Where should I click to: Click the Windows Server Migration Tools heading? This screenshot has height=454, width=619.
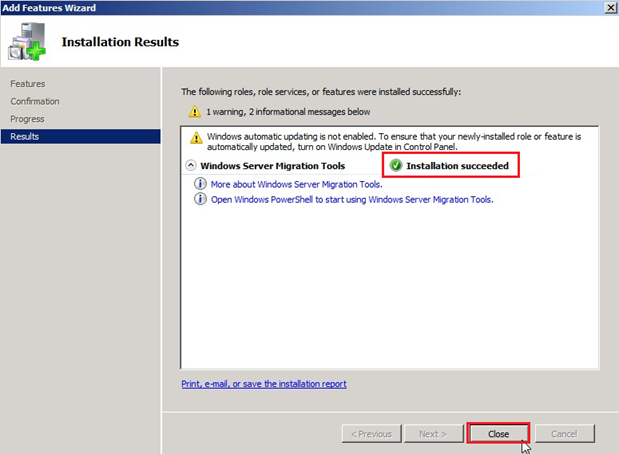point(272,166)
